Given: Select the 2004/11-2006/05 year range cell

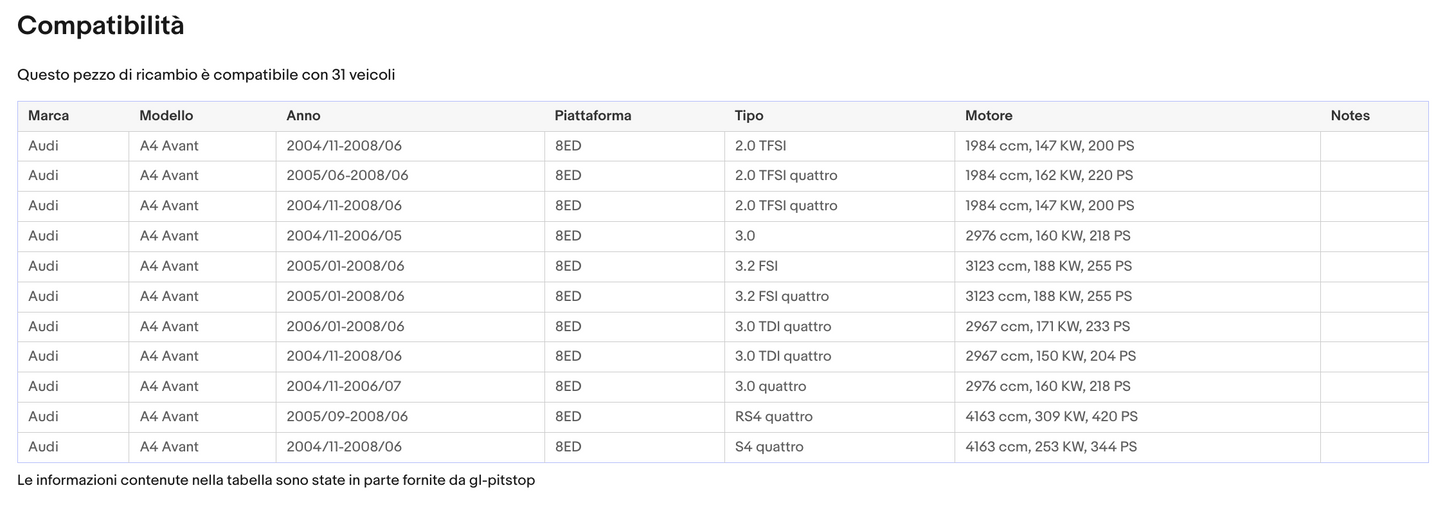Looking at the screenshot, I should pyautogui.click(x=344, y=236).
